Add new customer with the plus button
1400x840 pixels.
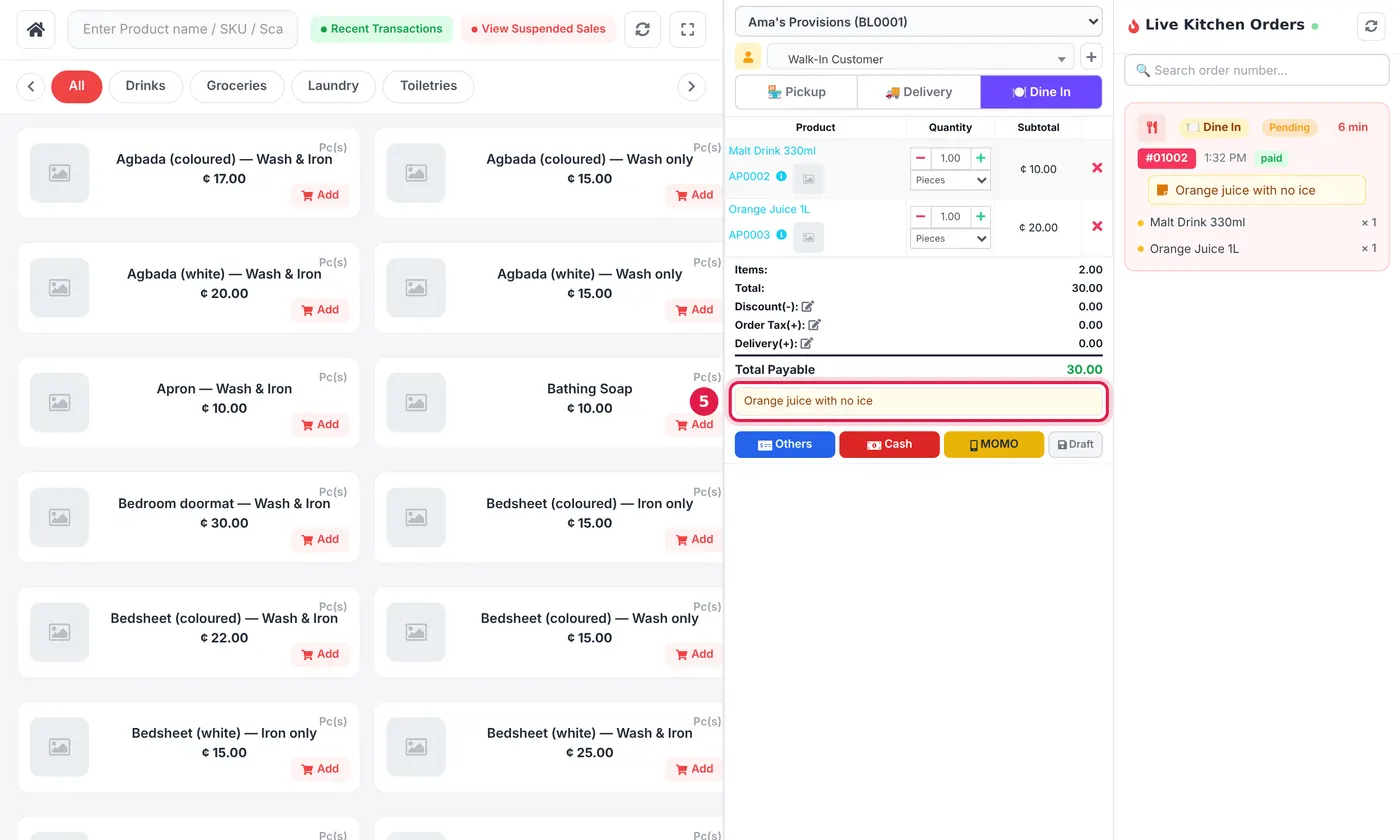tap(1091, 57)
